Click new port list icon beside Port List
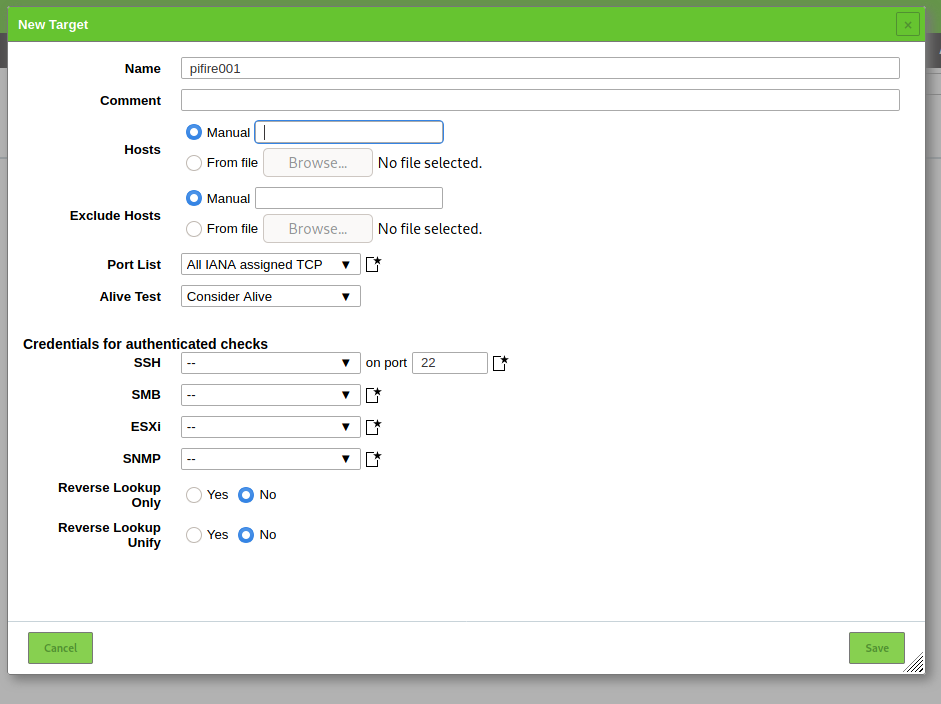Screen dimensions: 941x704 click(x=373, y=265)
